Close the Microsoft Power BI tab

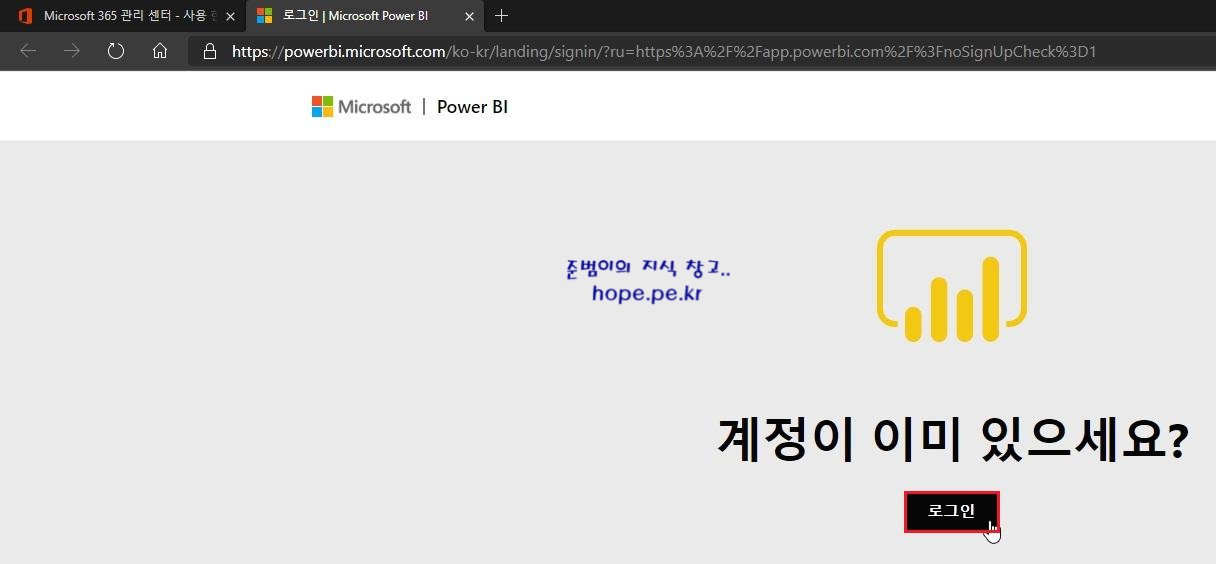point(469,16)
